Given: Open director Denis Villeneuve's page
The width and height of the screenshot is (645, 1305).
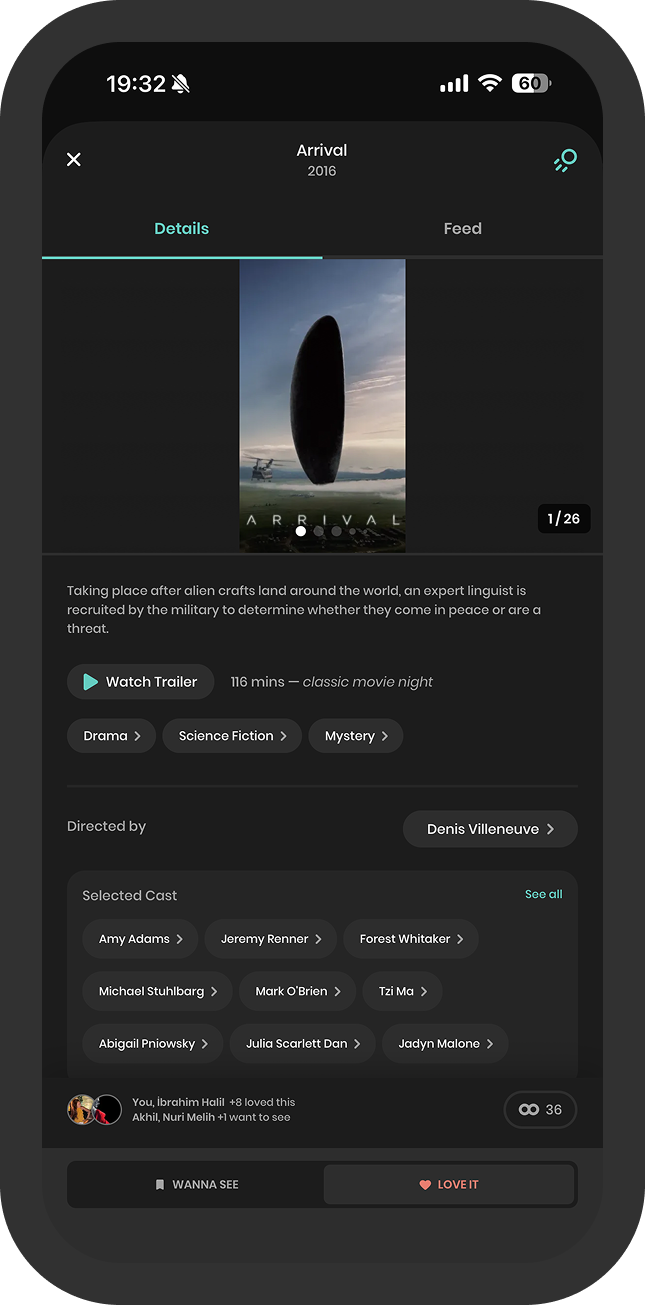Looking at the screenshot, I should pos(490,829).
